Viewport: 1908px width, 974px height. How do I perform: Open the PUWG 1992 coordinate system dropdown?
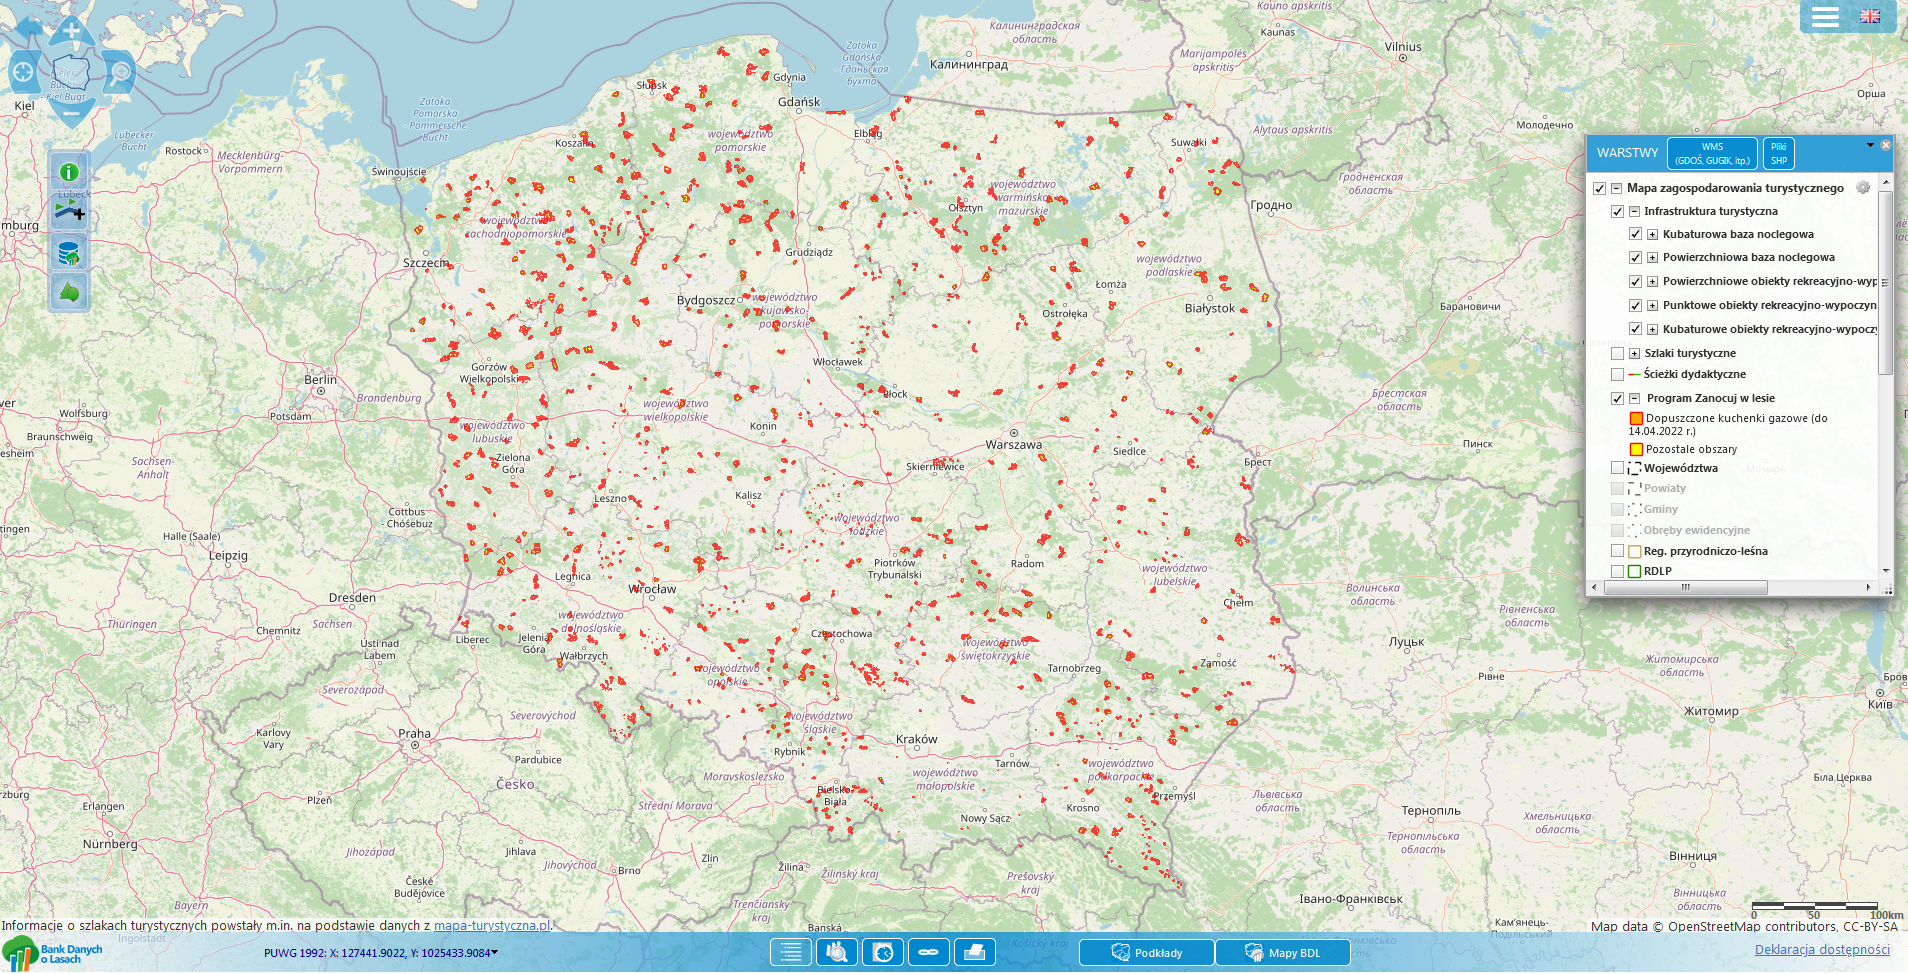pos(494,953)
